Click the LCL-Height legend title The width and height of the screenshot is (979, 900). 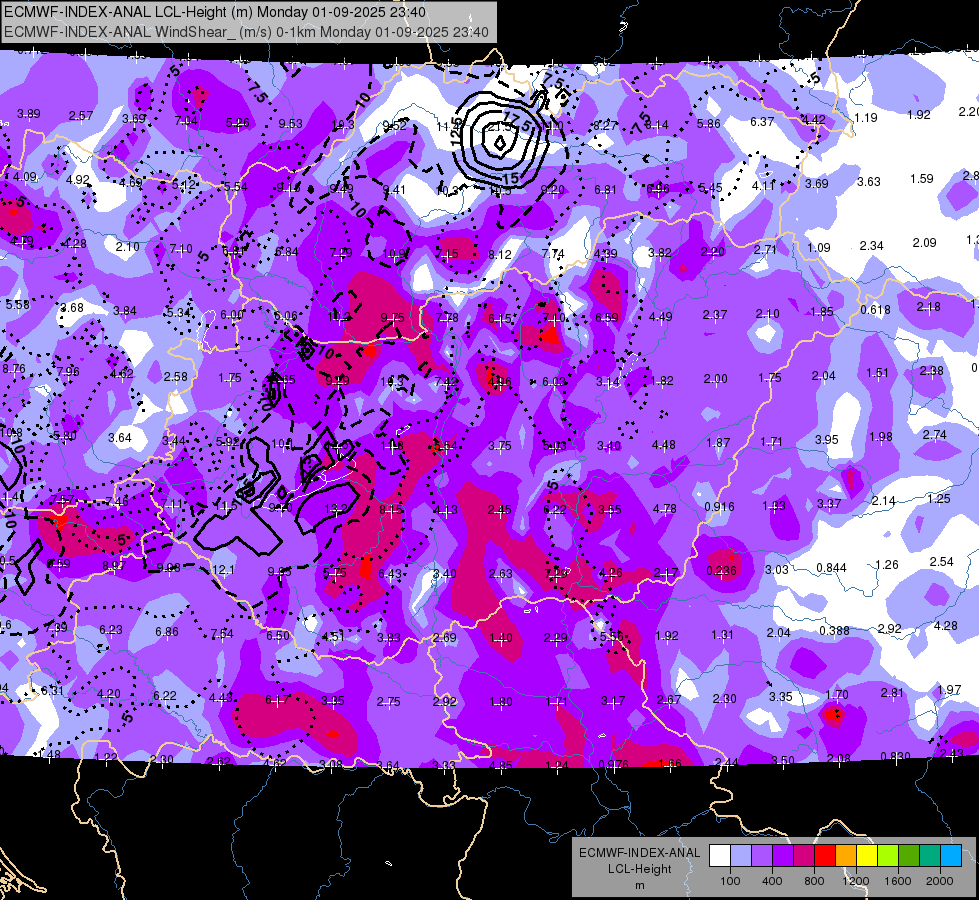[x=639, y=869]
